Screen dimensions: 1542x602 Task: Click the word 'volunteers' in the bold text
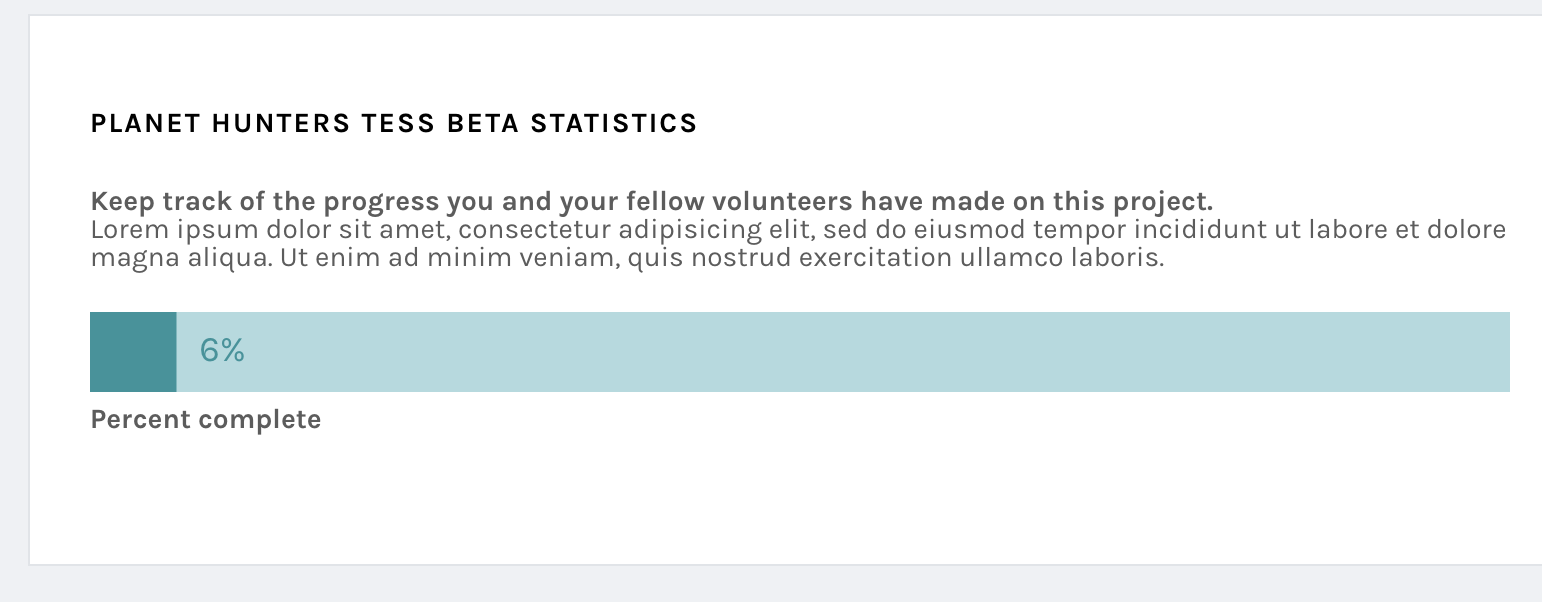784,201
